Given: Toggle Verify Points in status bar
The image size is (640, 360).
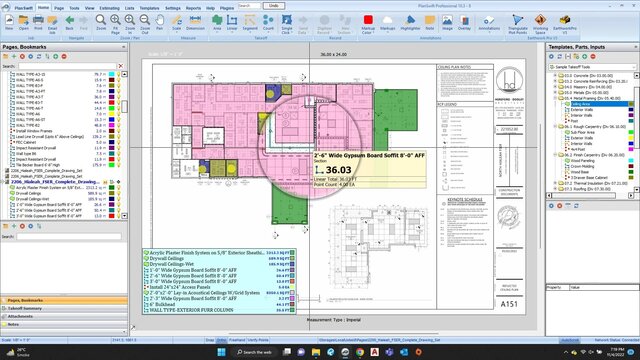Looking at the screenshot, I should [x=258, y=340].
